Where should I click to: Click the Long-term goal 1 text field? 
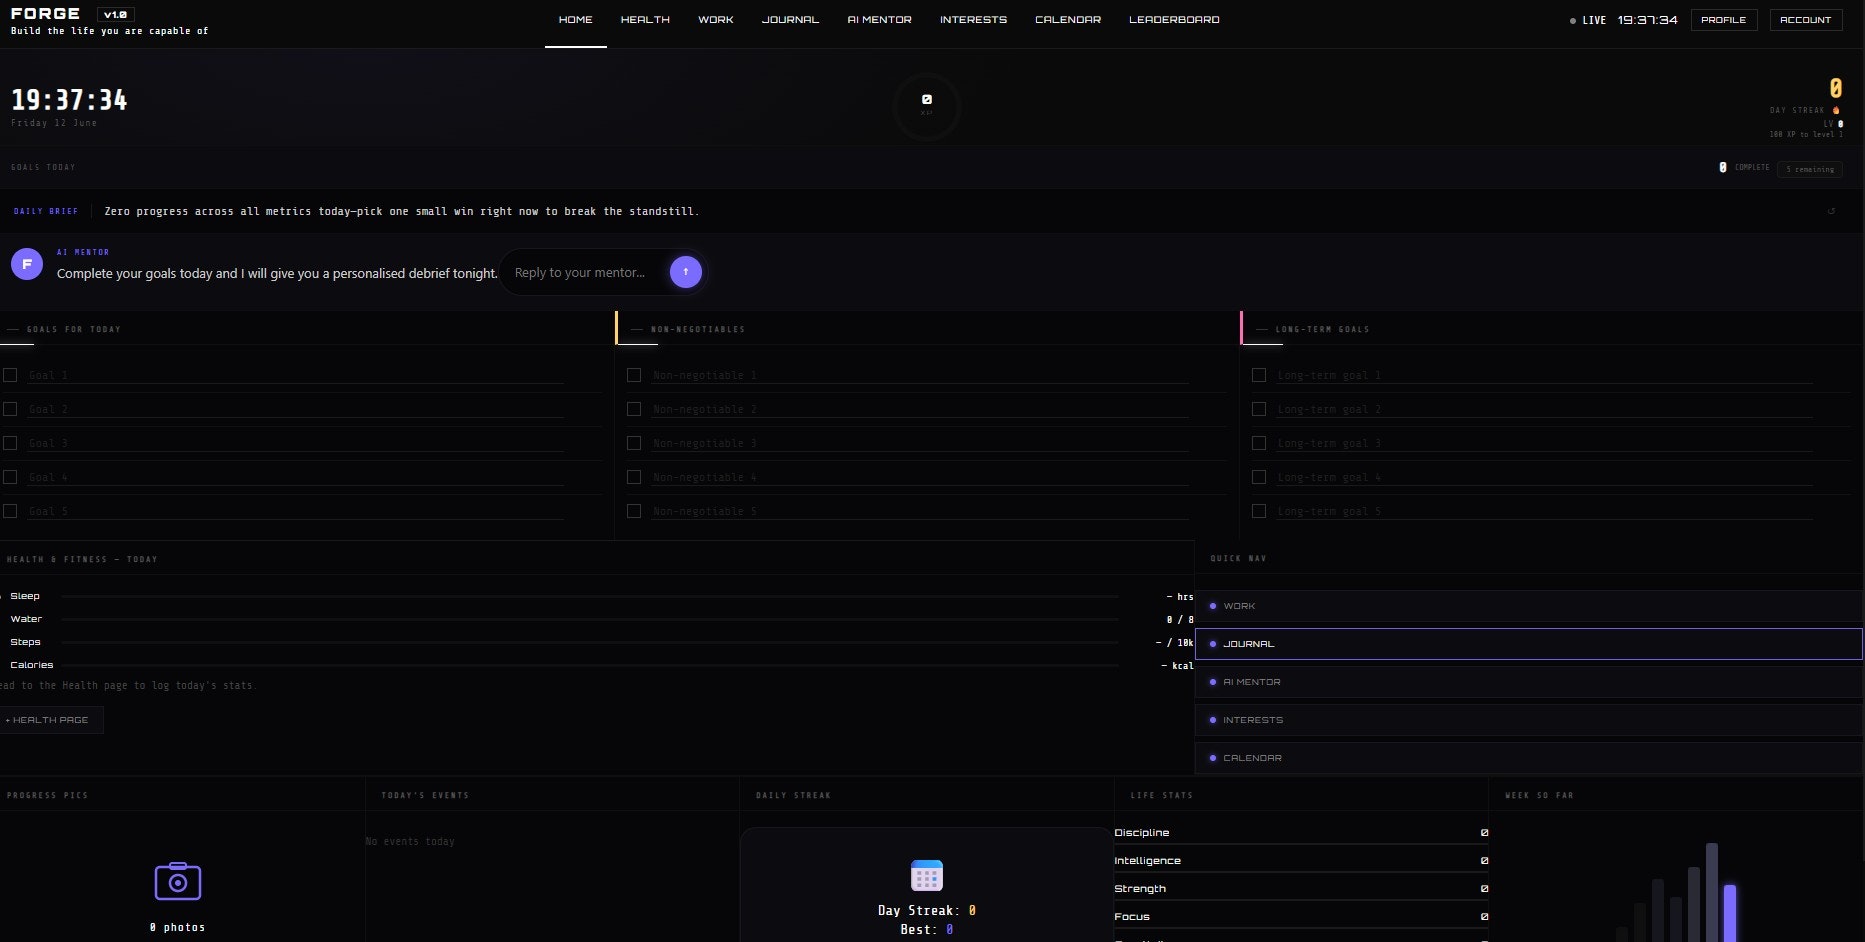click(1545, 375)
